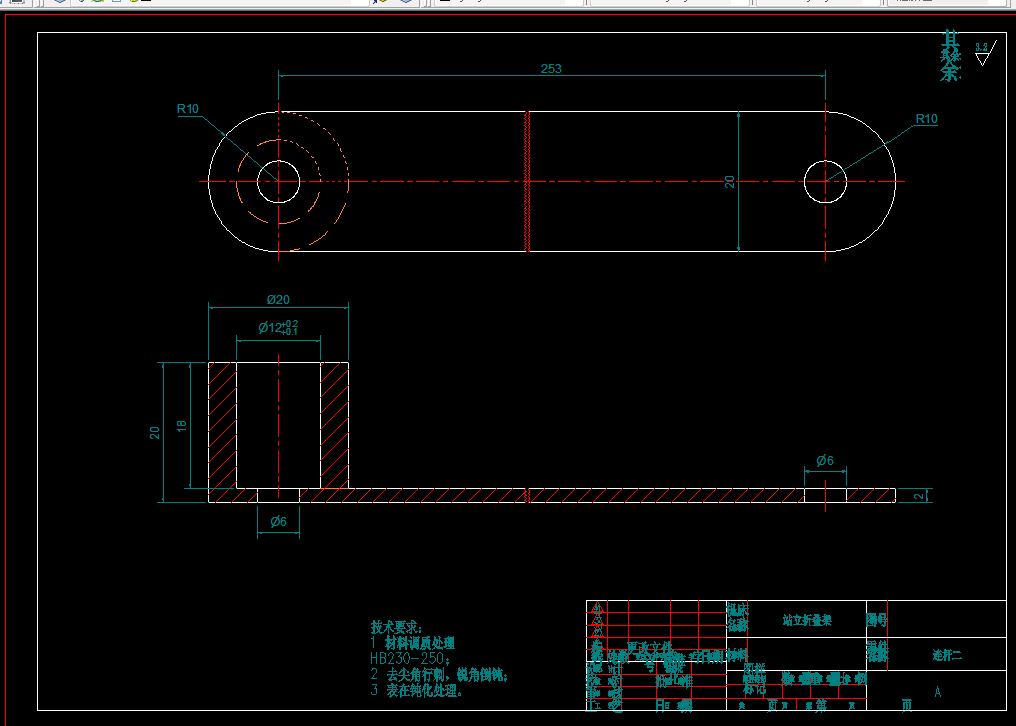Image resolution: width=1016 pixels, height=726 pixels.
Task: Select the Ø6 dimension below the sleeve
Action: click(279, 521)
